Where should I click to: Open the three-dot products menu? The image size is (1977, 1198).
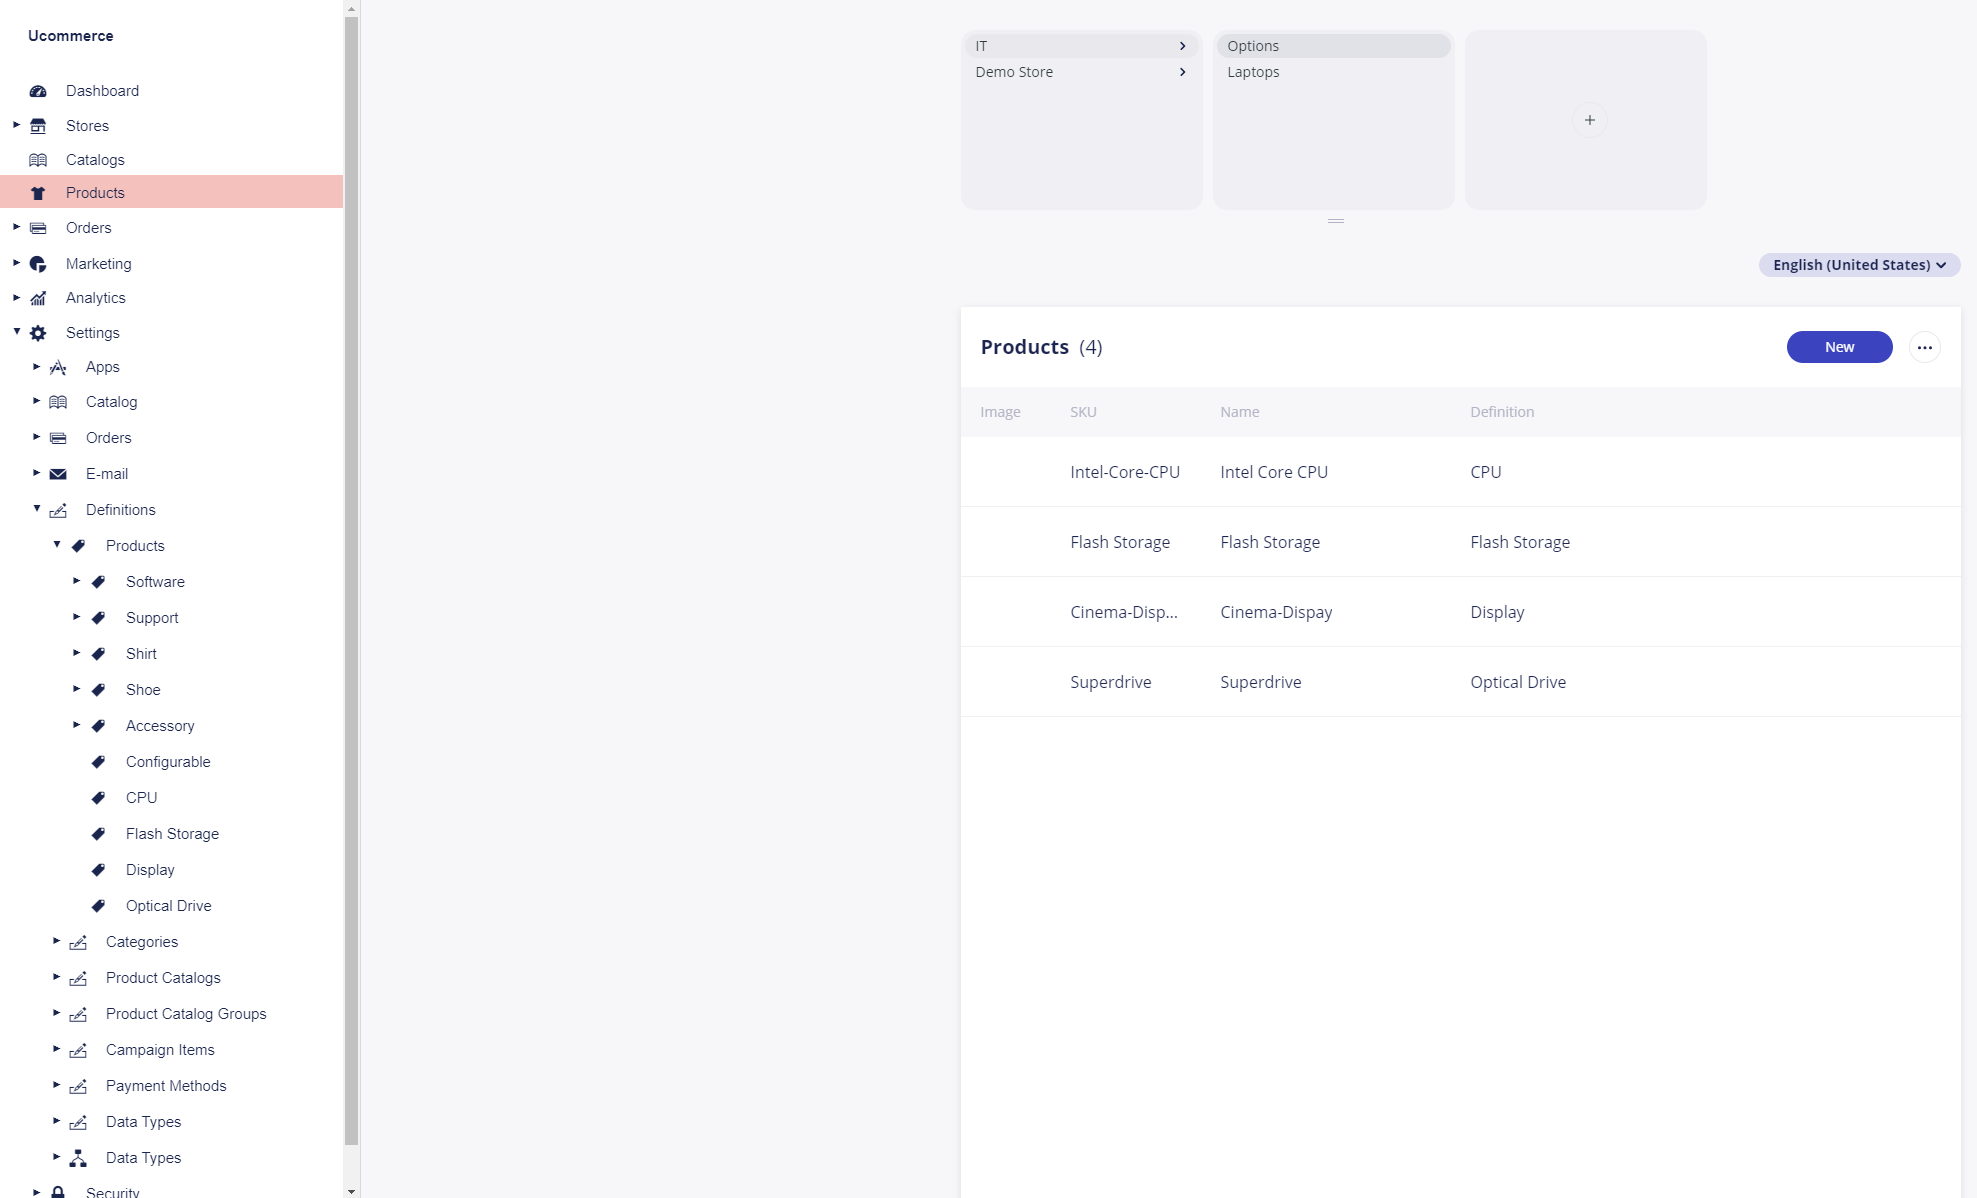pyautogui.click(x=1924, y=347)
